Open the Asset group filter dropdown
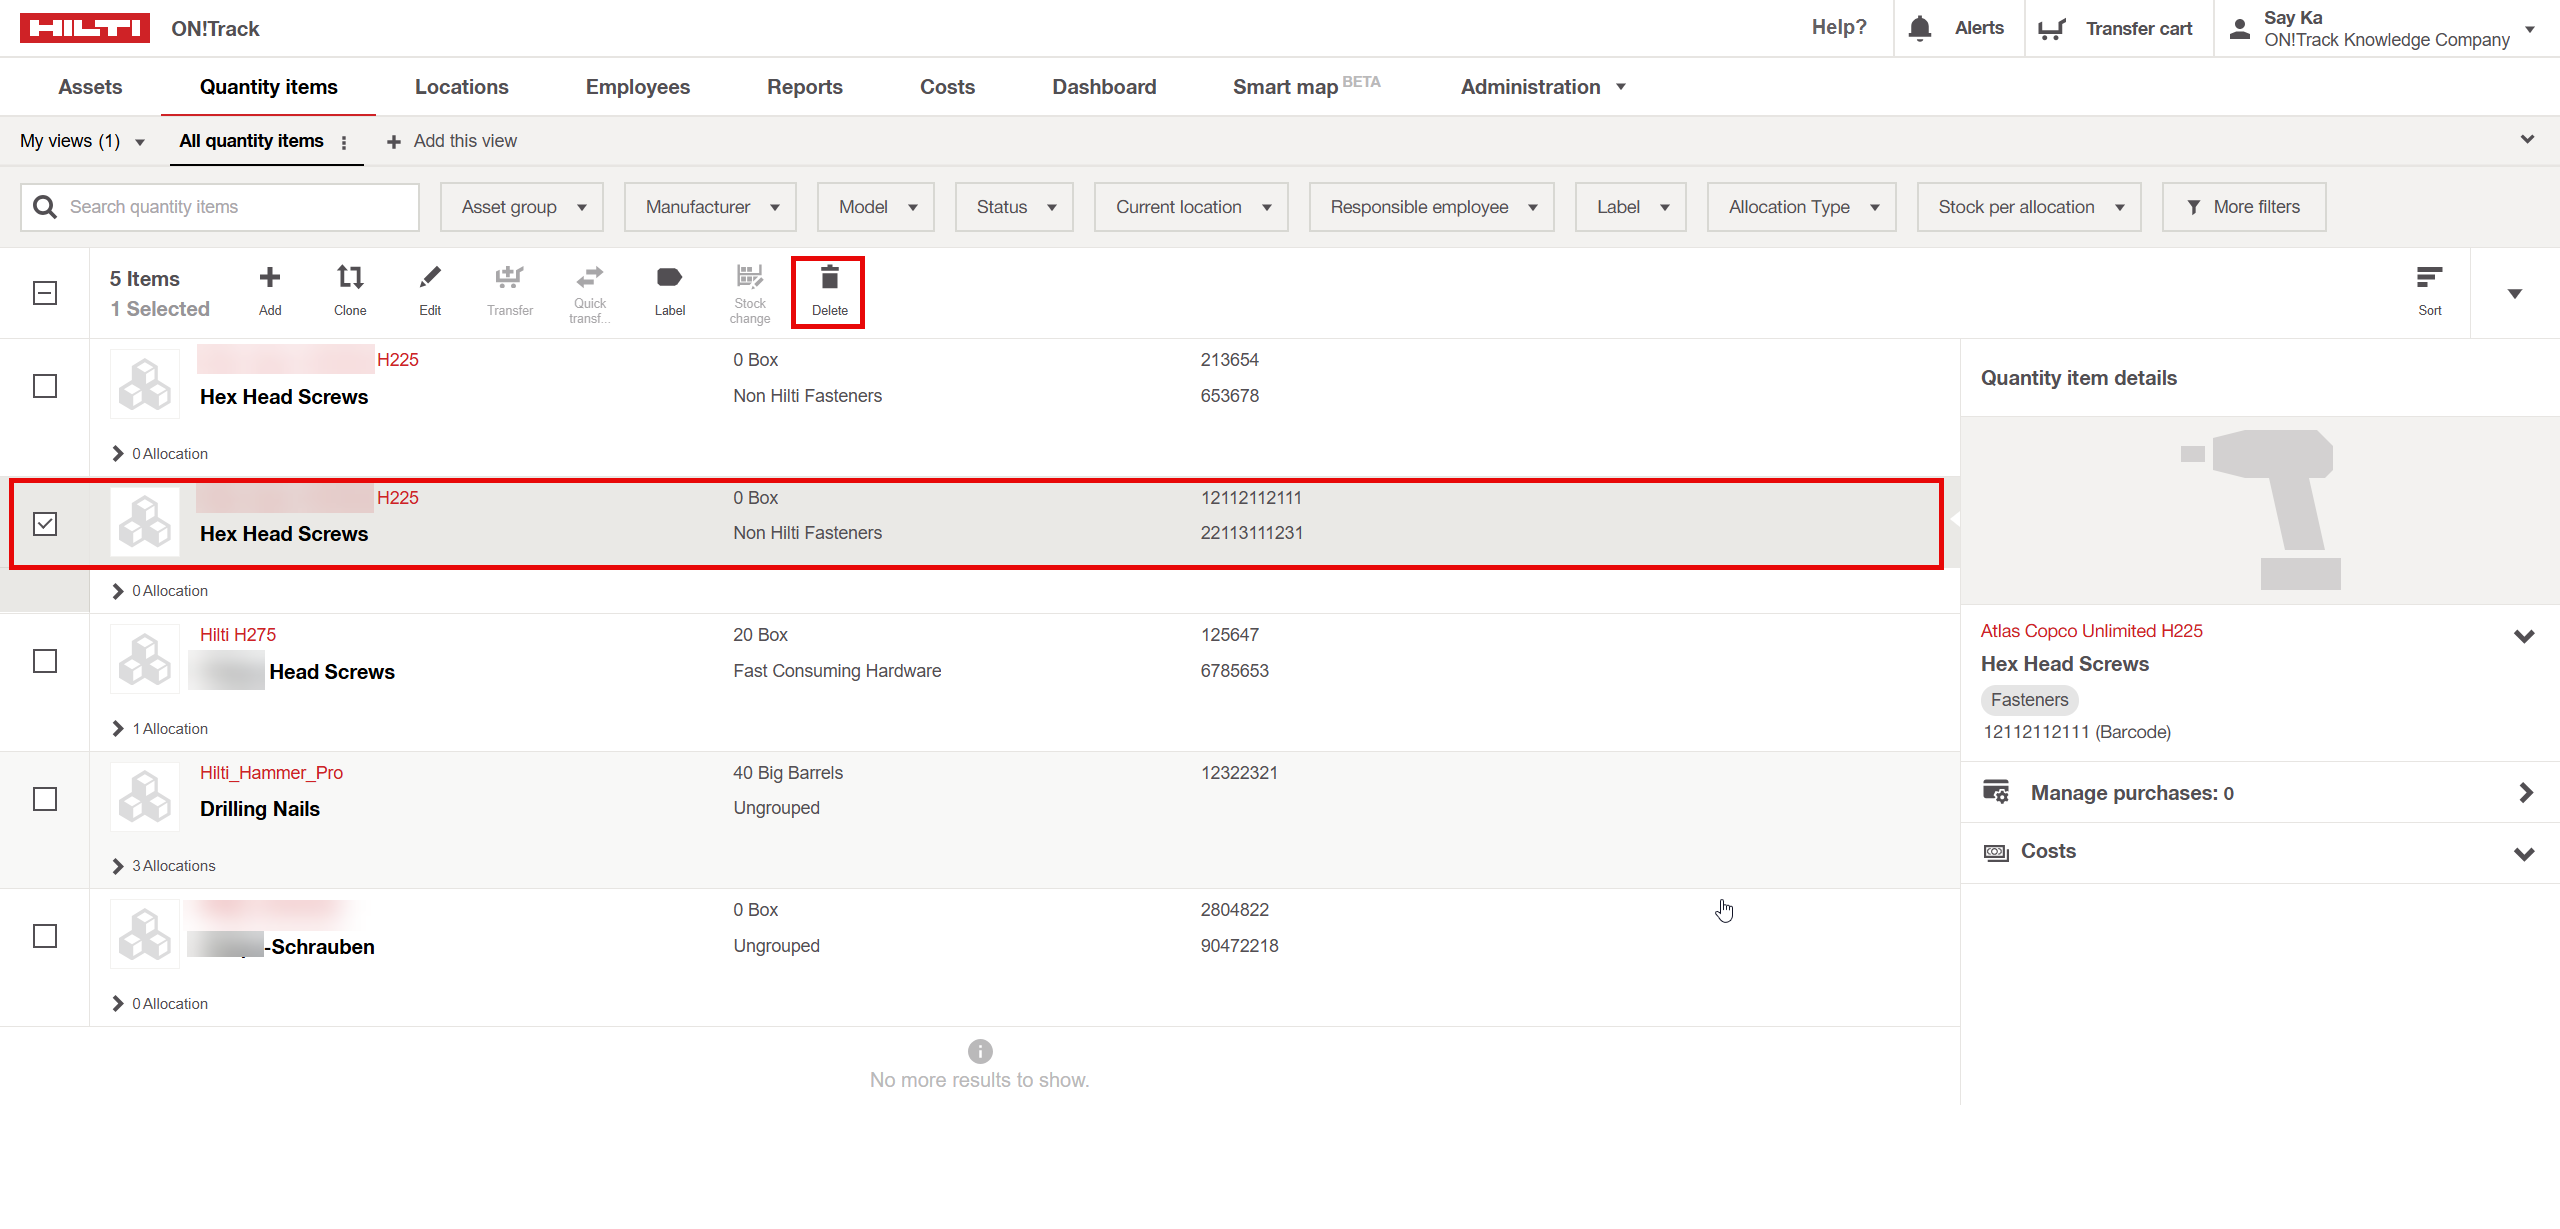 tap(522, 207)
